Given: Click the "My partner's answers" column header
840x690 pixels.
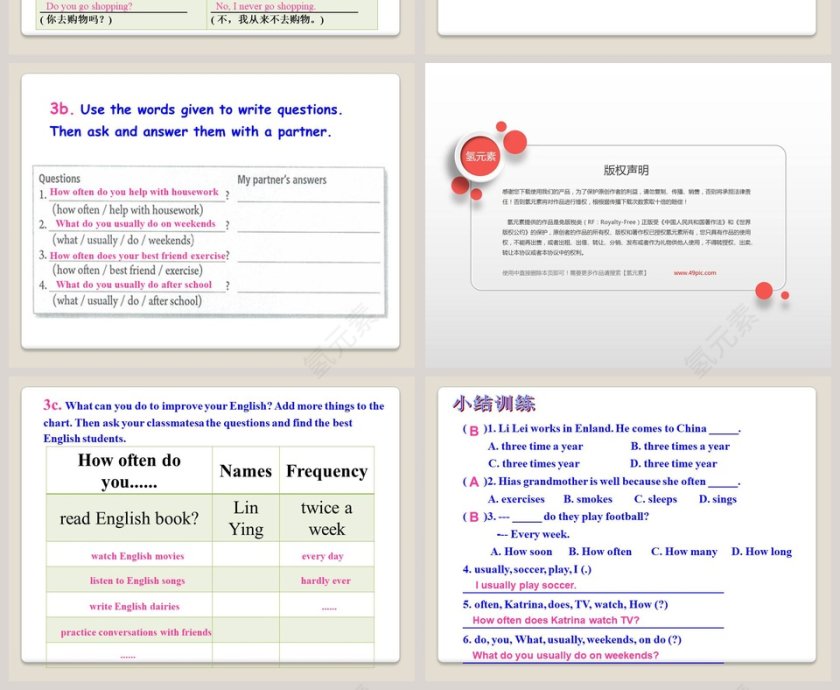Looking at the screenshot, I should click(x=284, y=180).
